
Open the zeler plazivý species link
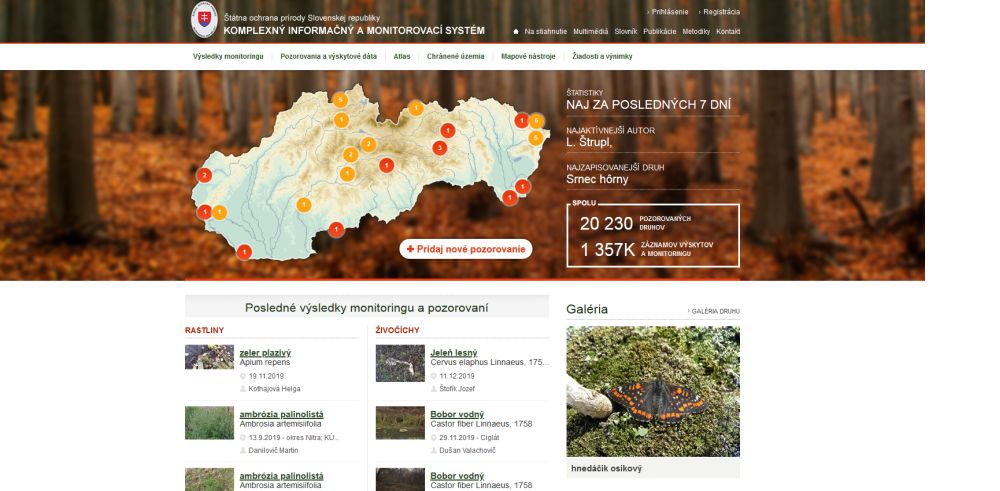pos(265,353)
